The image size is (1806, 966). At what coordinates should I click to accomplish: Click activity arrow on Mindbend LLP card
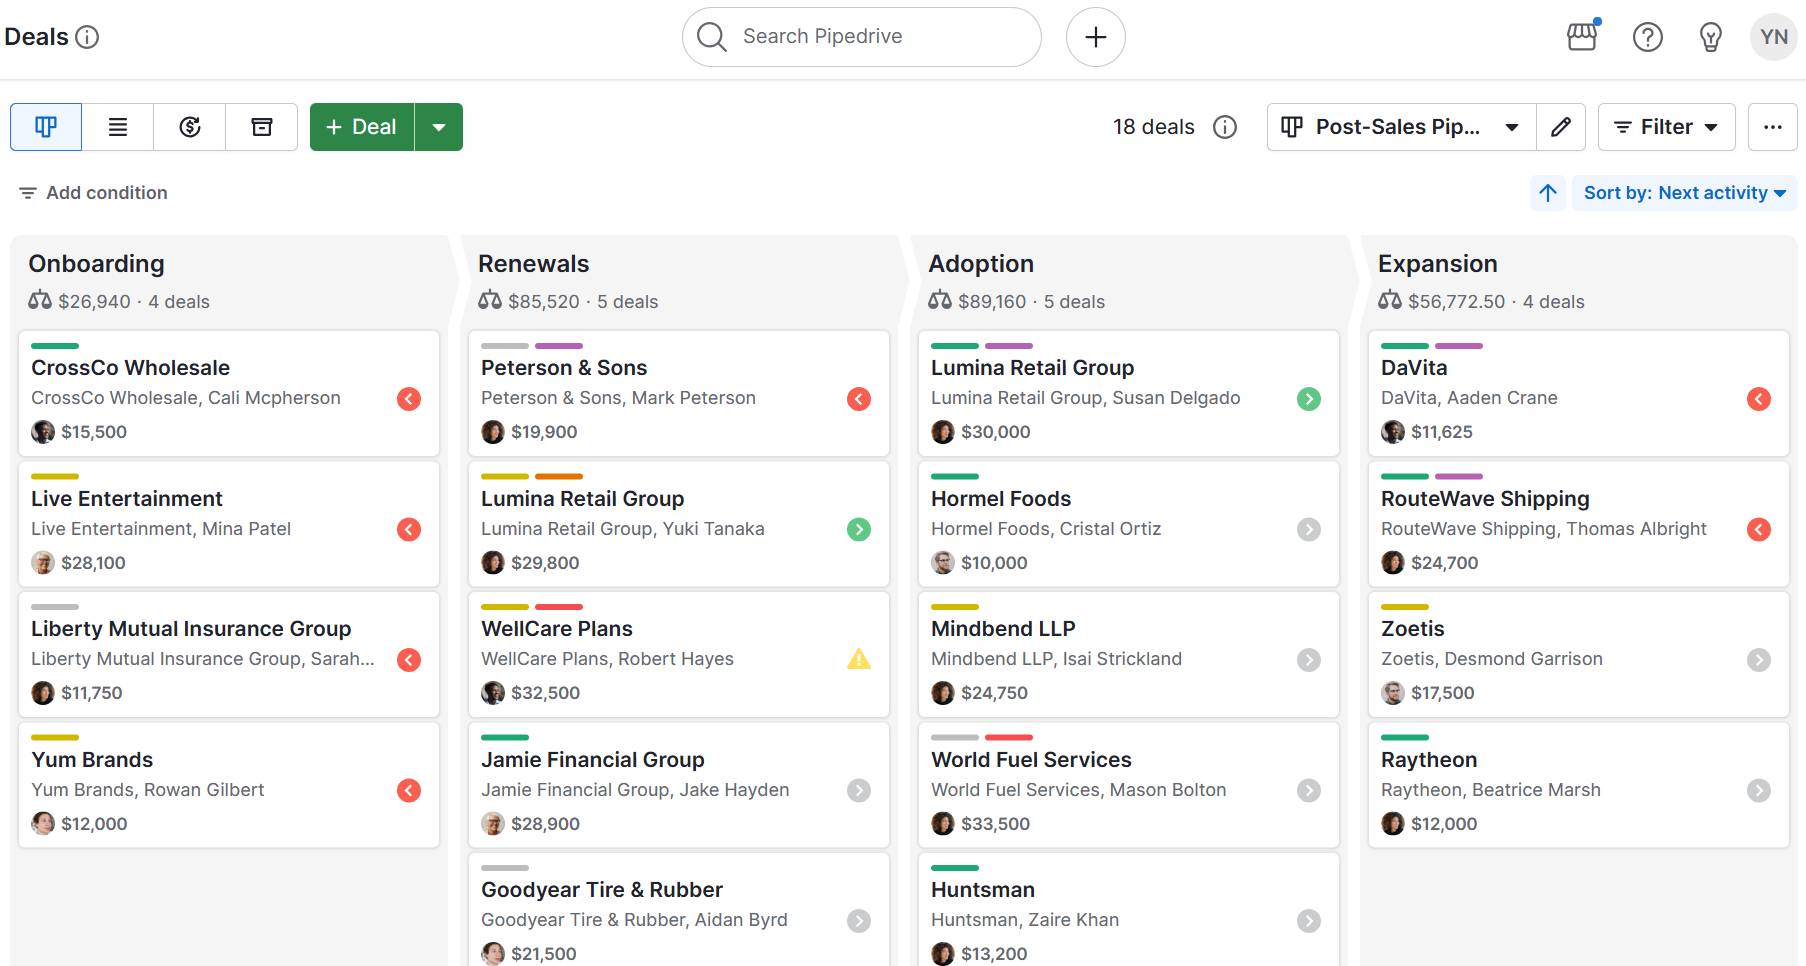point(1309,660)
